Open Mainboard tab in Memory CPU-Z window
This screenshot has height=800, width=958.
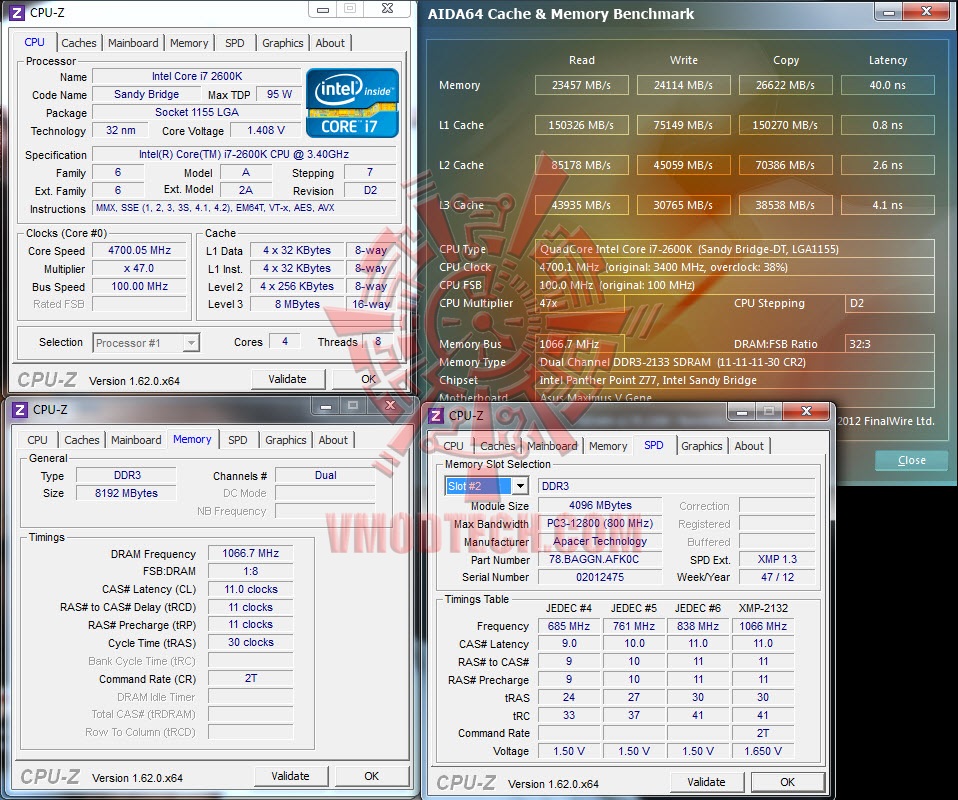click(136, 440)
